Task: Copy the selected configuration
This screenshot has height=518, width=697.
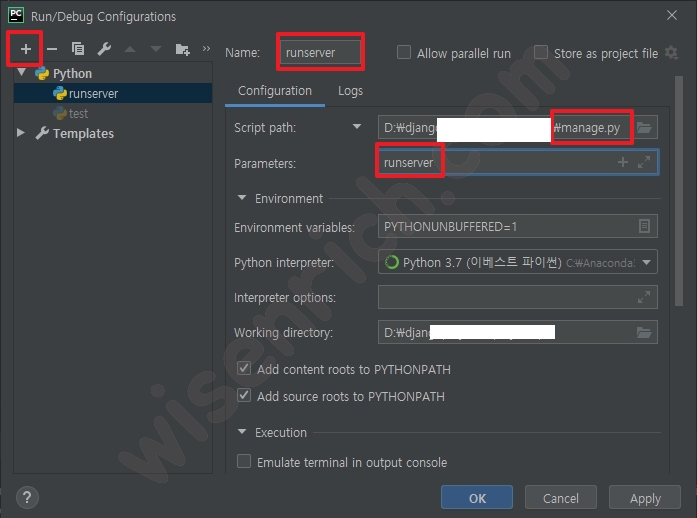Action: [x=78, y=48]
